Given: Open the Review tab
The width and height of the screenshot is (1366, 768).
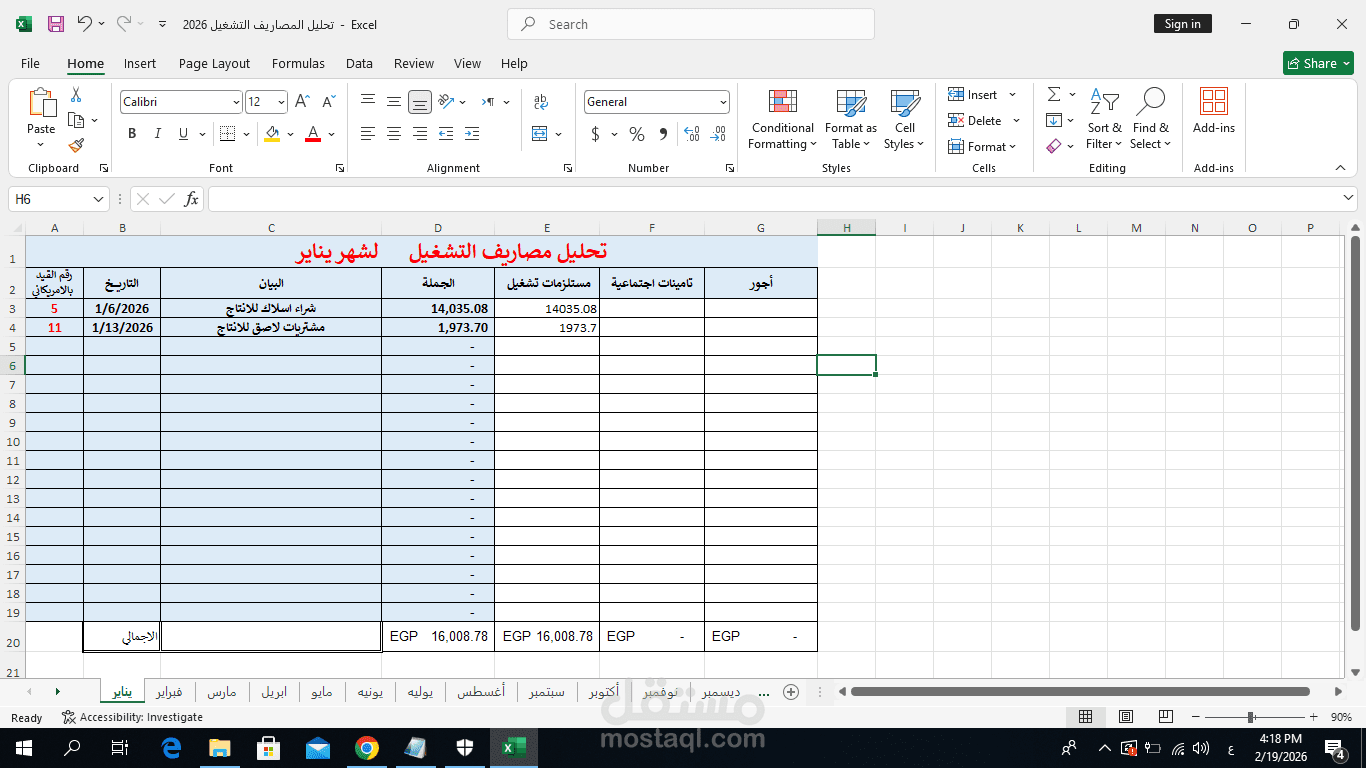Looking at the screenshot, I should point(414,63).
